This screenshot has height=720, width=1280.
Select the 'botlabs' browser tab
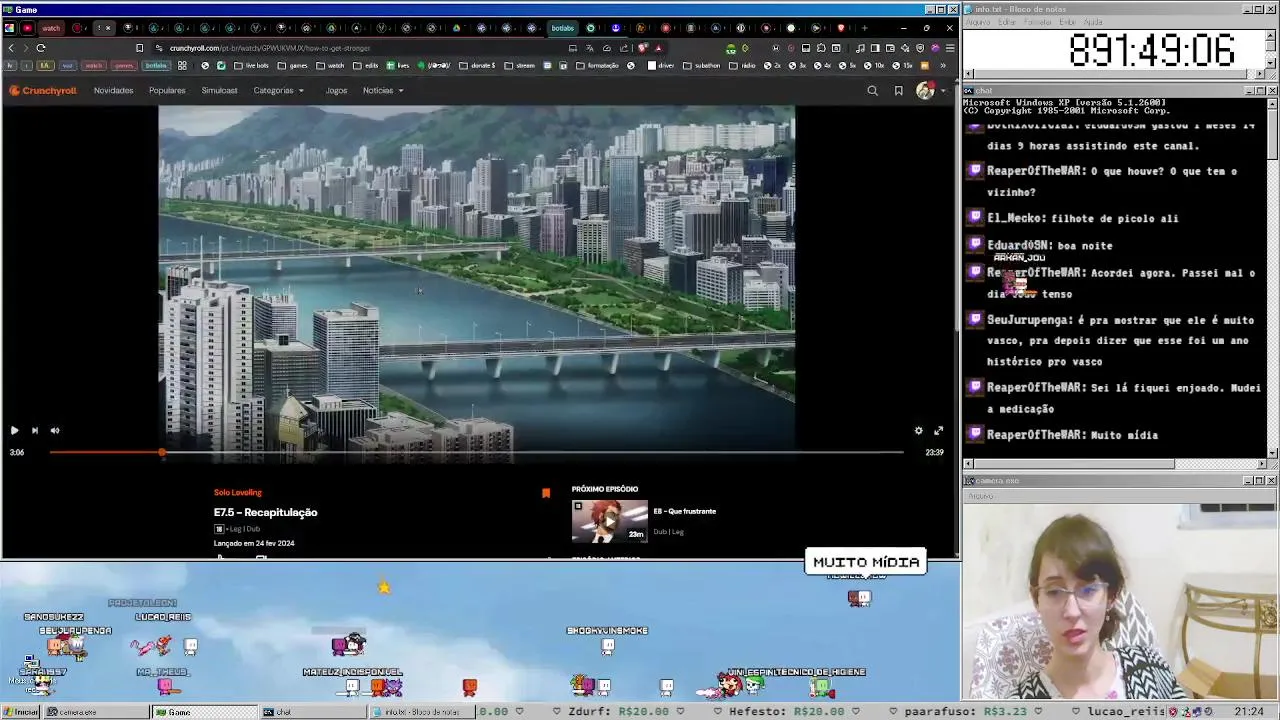pyautogui.click(x=563, y=28)
